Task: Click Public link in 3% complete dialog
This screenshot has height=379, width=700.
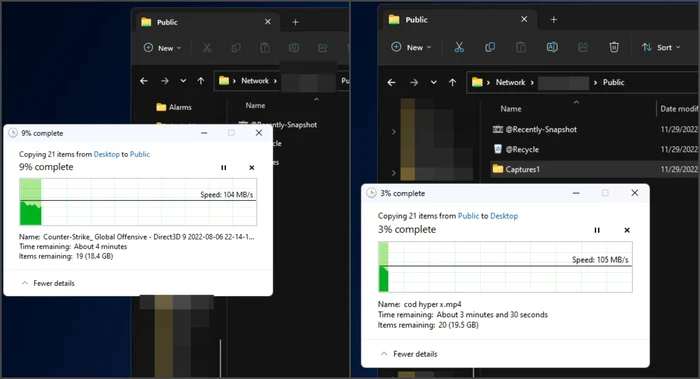Action: (x=468, y=216)
